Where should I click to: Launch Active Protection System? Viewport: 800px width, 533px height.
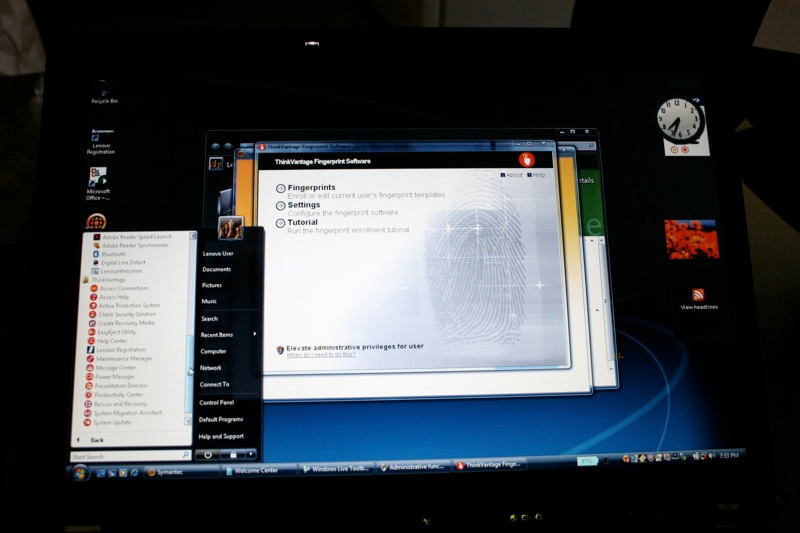coord(125,306)
